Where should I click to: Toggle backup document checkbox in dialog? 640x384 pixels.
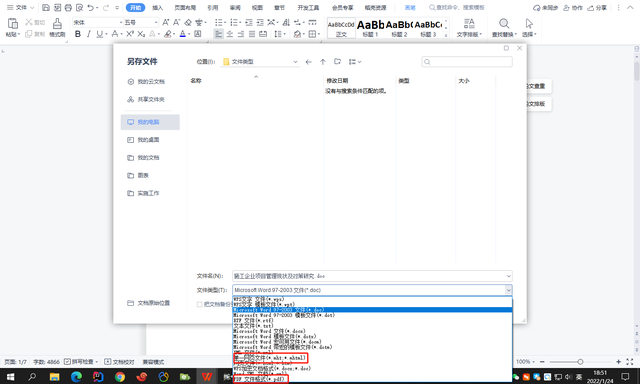coord(200,304)
